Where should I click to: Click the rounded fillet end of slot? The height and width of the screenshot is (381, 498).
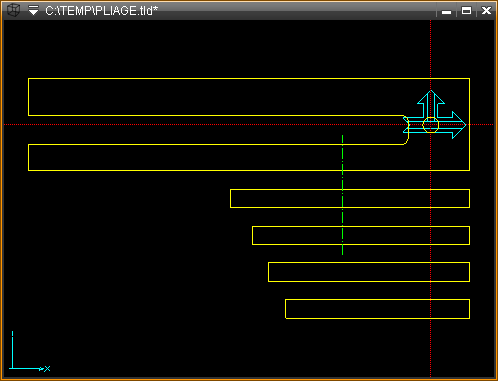(407, 130)
